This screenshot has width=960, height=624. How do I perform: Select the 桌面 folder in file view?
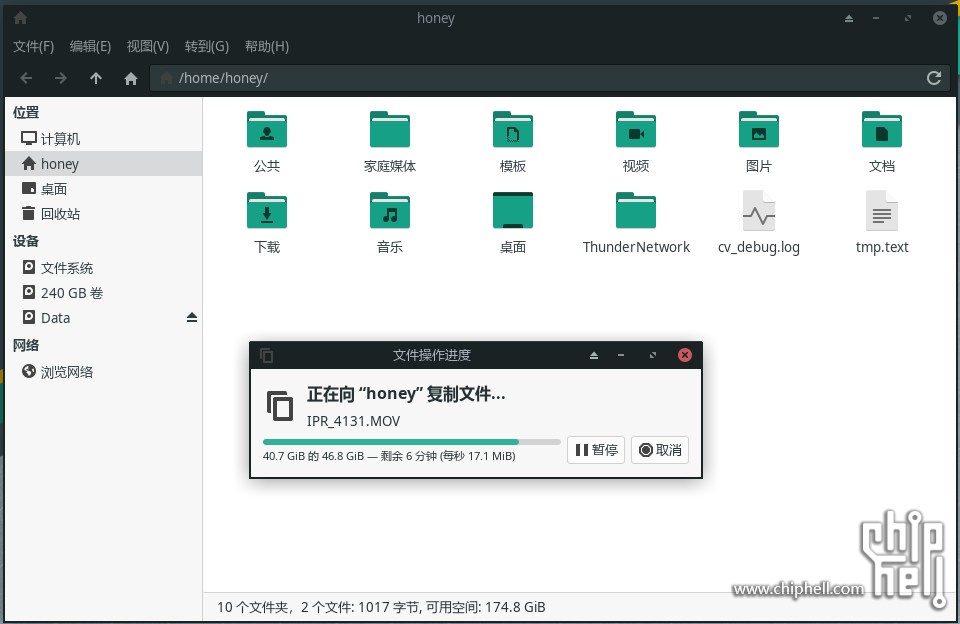click(x=513, y=210)
